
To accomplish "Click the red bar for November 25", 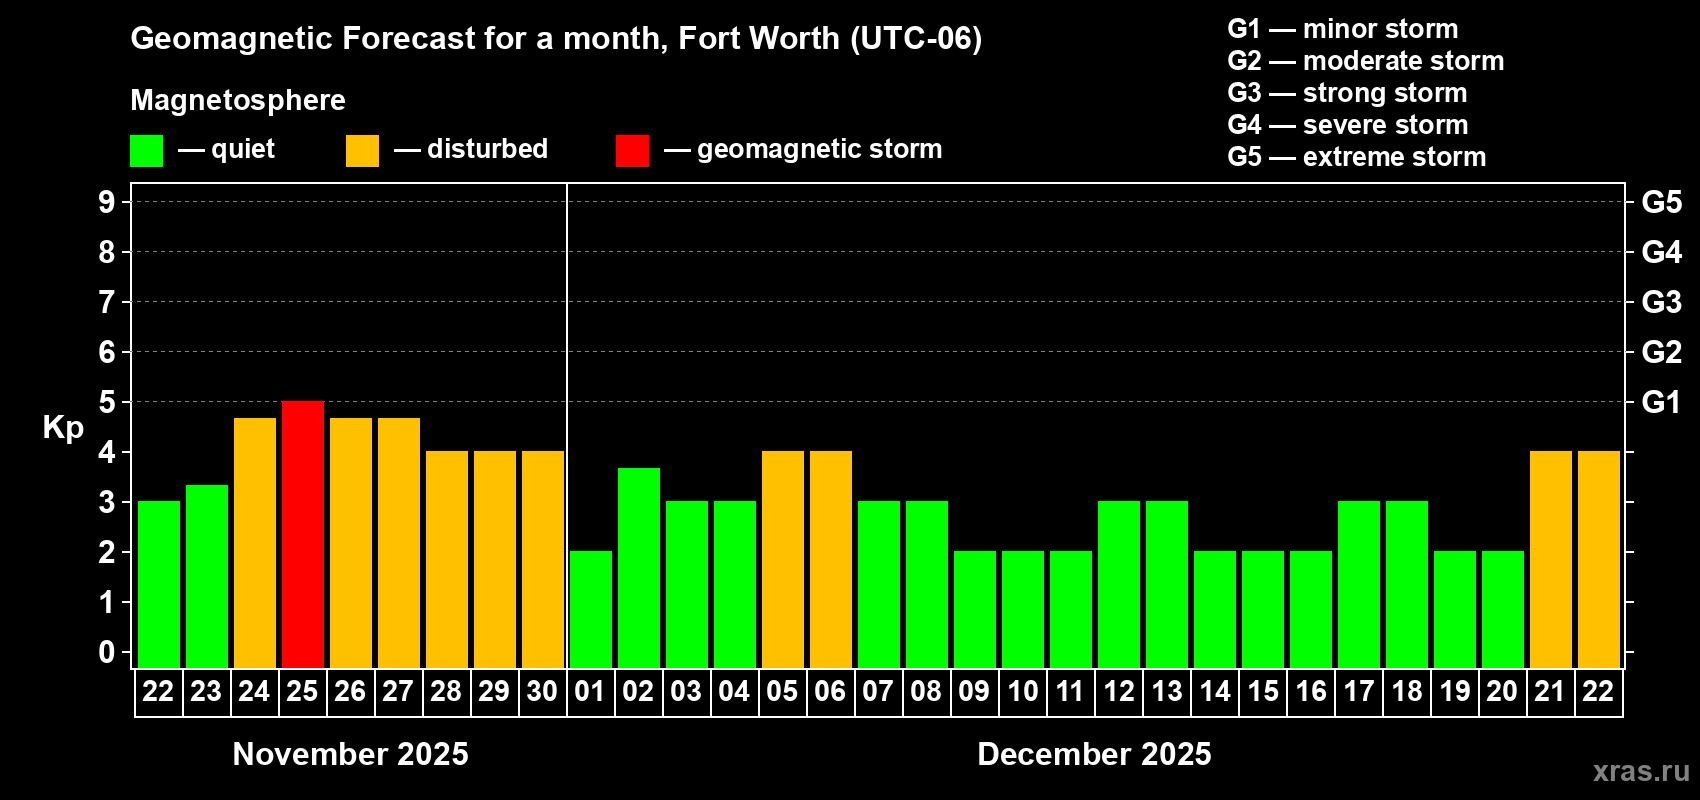I will pos(302,534).
